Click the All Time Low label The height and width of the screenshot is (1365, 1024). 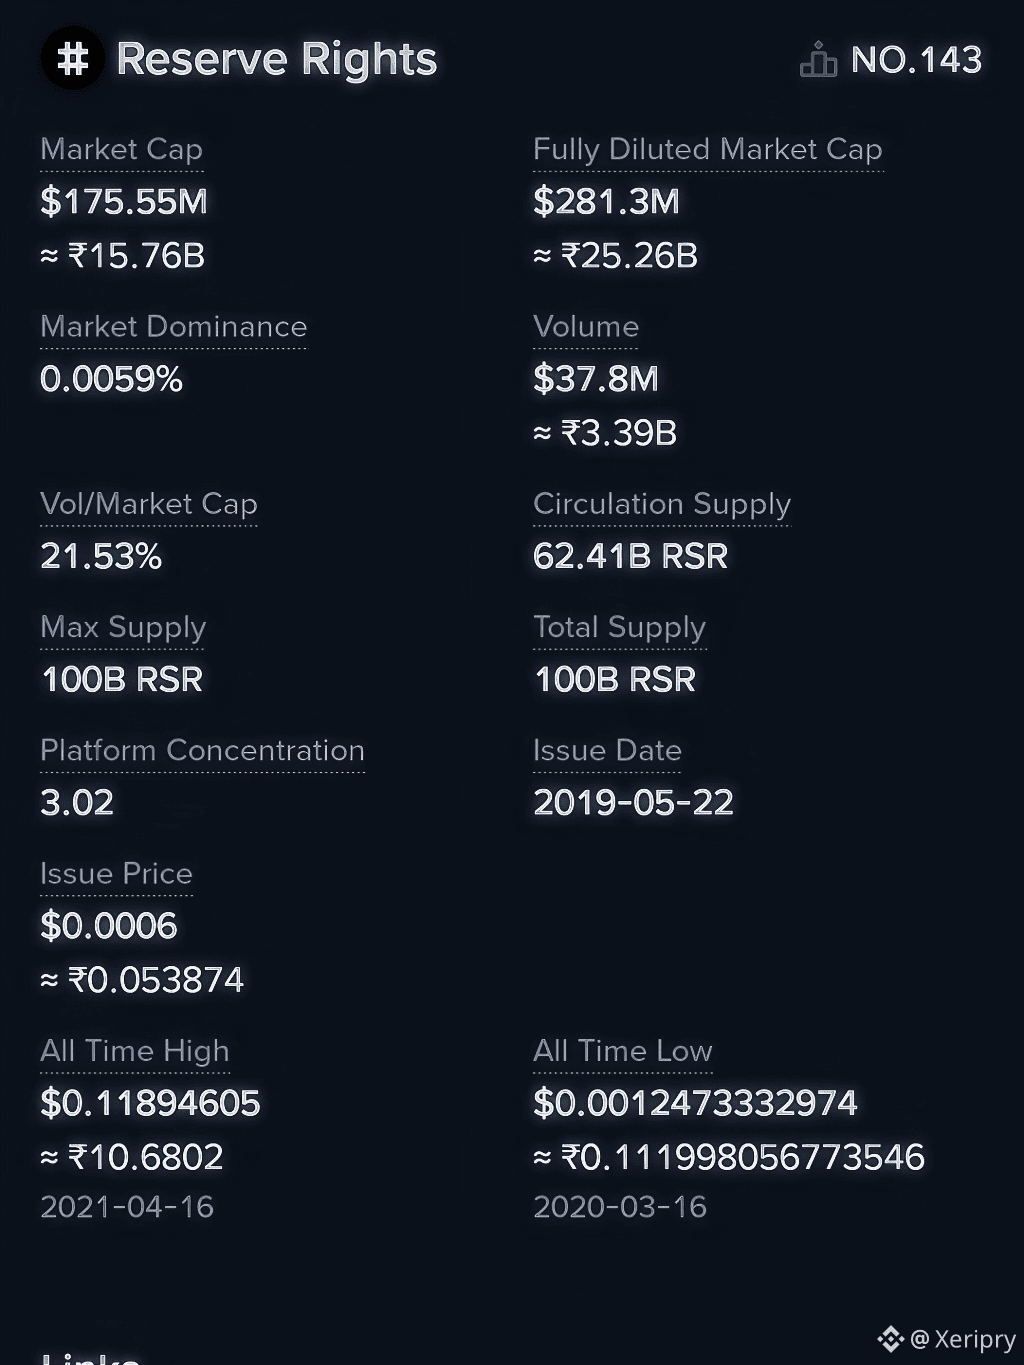coord(623,1051)
